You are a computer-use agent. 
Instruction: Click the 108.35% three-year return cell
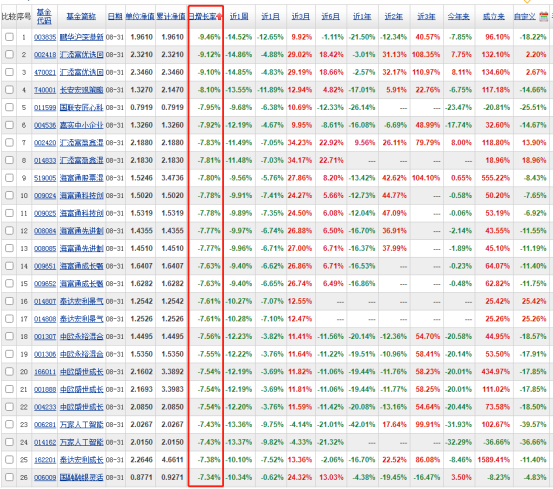tap(426, 55)
